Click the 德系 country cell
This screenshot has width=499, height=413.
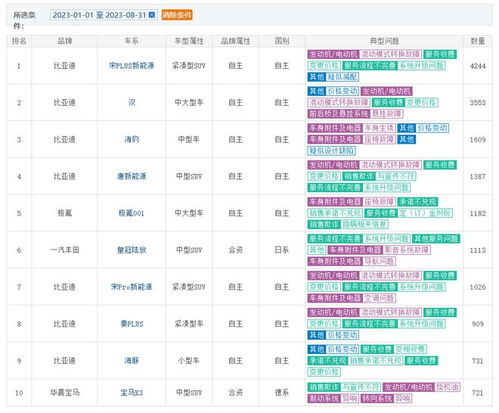pos(282,393)
